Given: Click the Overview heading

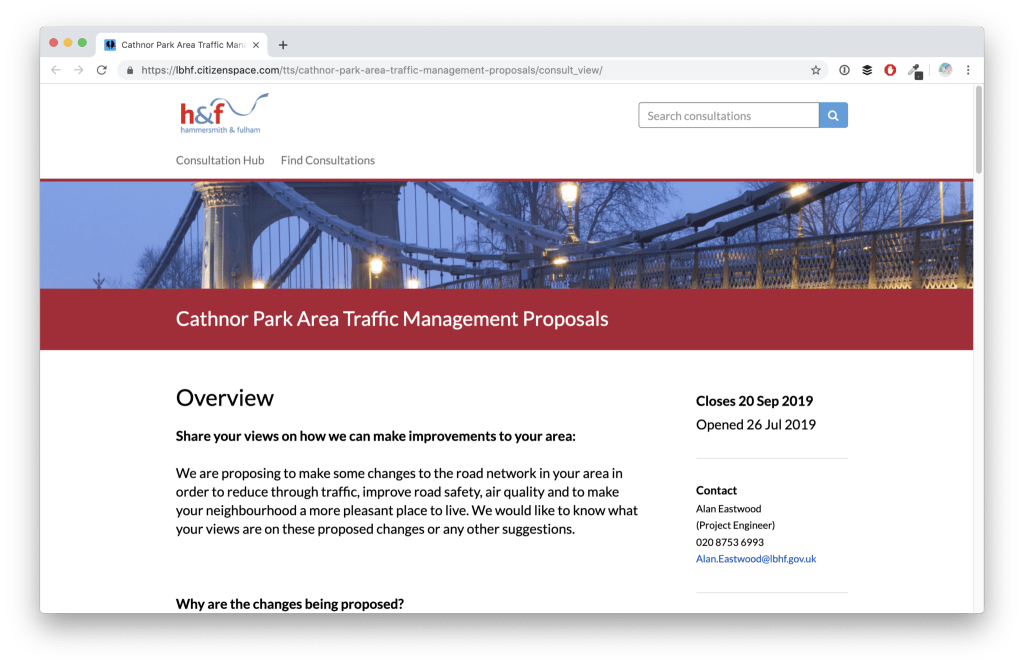Looking at the screenshot, I should click(x=225, y=398).
